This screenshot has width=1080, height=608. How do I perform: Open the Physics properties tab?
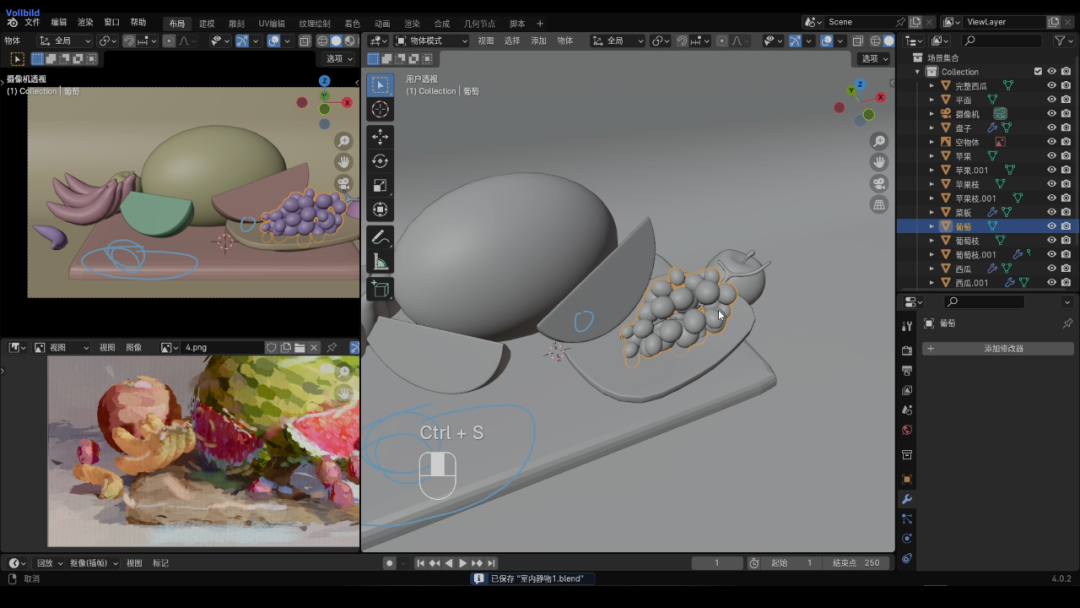coord(907,538)
